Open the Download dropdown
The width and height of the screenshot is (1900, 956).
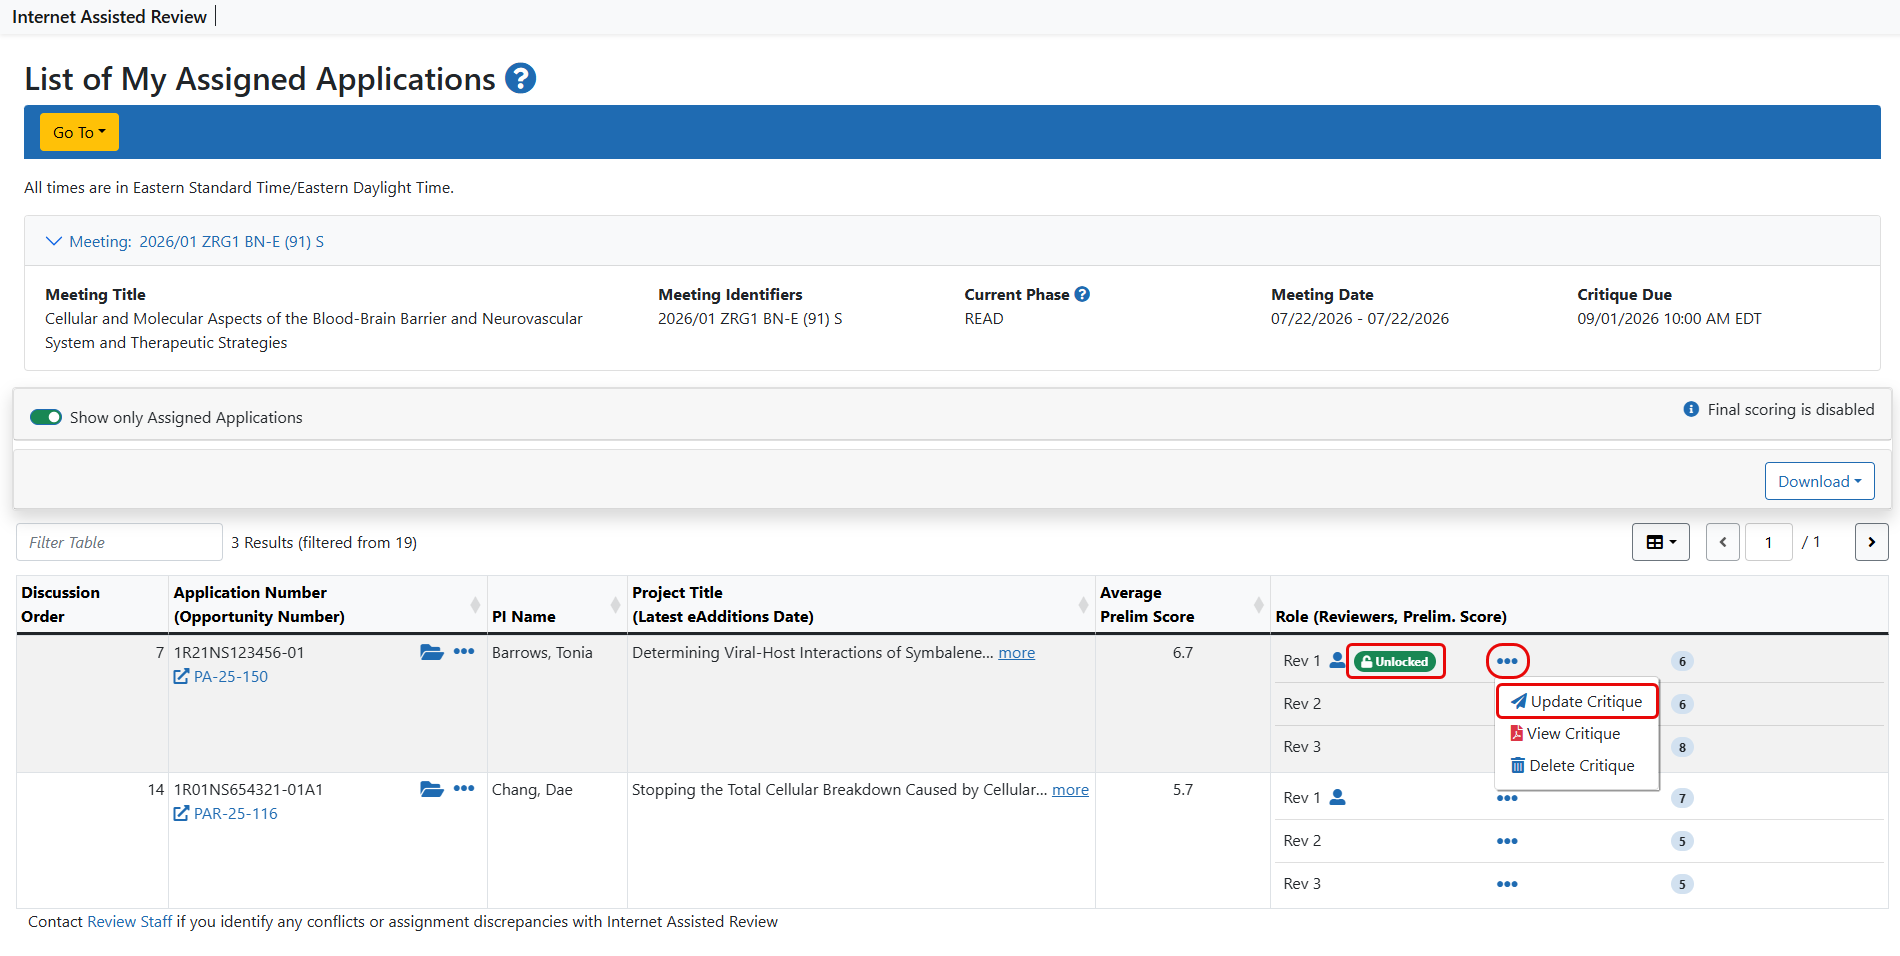pyautogui.click(x=1819, y=481)
